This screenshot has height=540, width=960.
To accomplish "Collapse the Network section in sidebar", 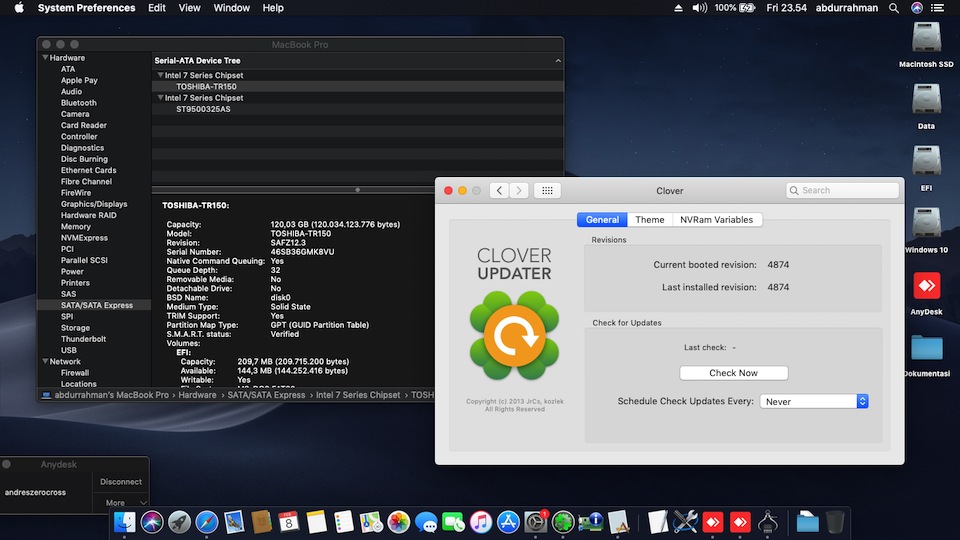I will pos(44,362).
